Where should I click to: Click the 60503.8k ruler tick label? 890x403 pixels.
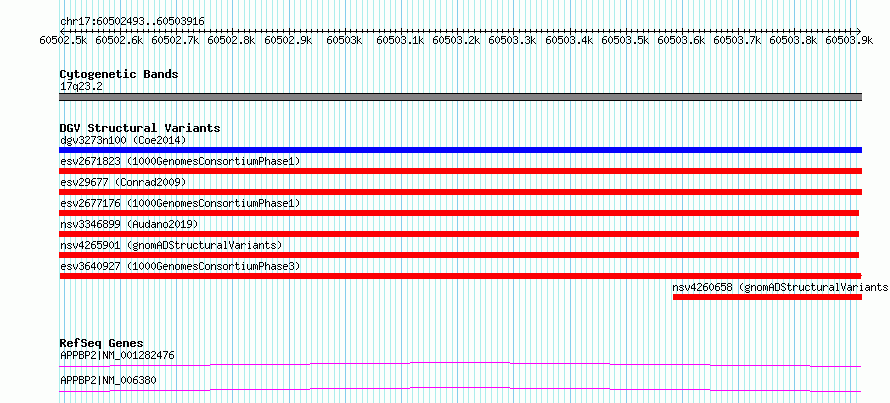(794, 40)
